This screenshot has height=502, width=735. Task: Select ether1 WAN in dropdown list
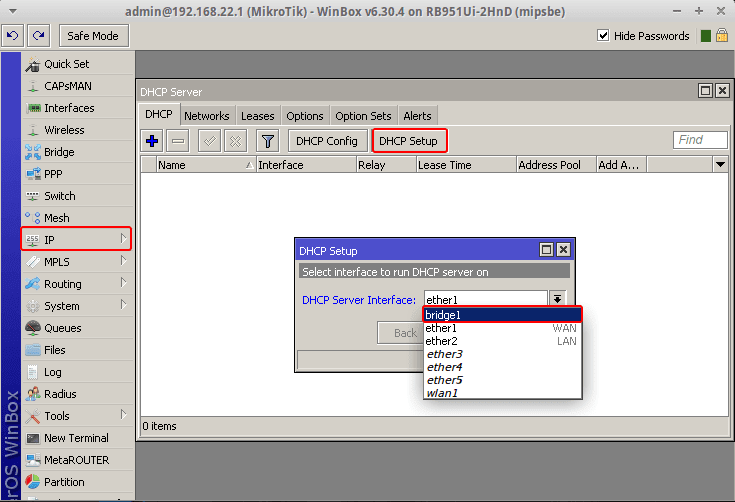(x=502, y=328)
